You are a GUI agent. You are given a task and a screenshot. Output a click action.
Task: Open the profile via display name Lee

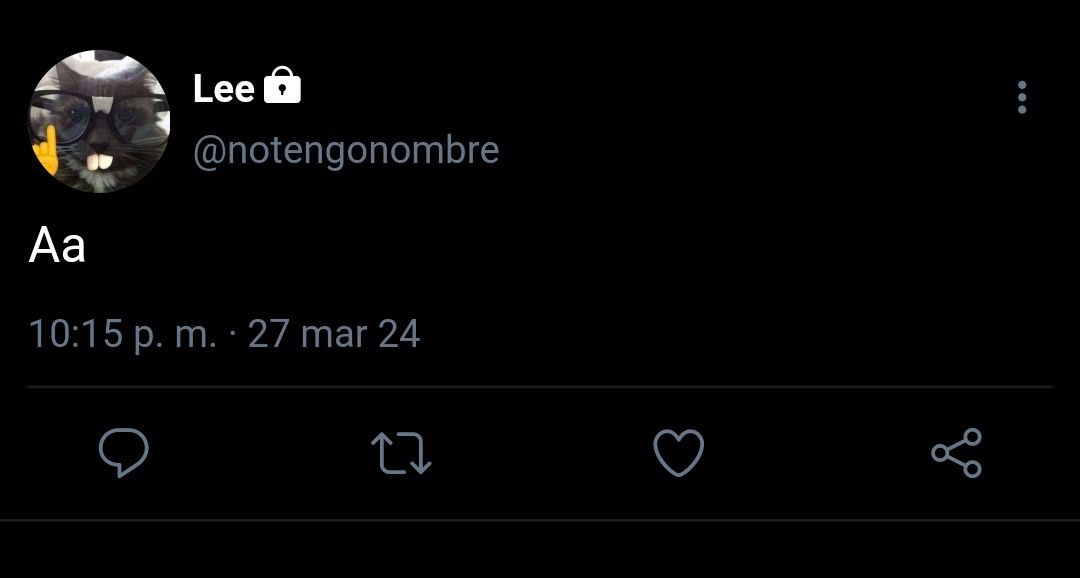tap(223, 89)
